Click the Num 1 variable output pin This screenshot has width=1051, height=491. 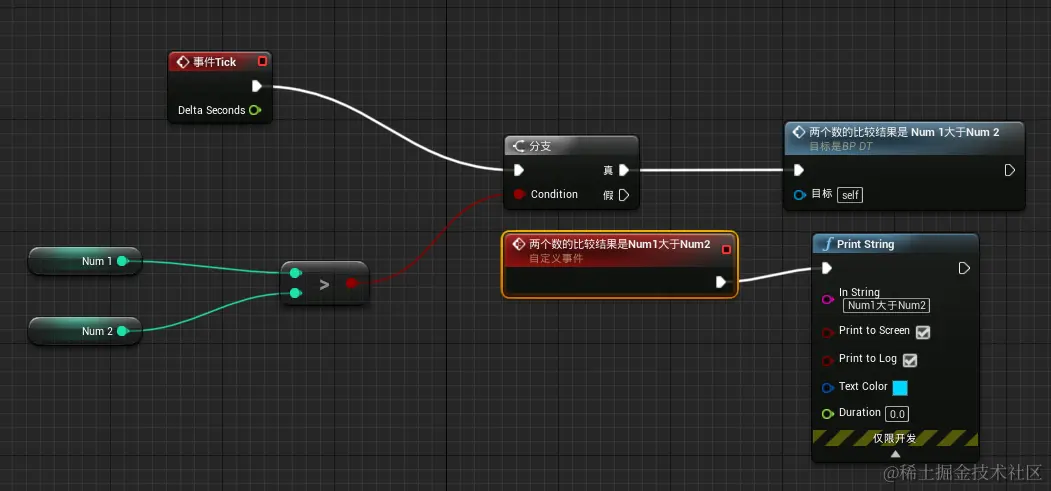pos(122,261)
